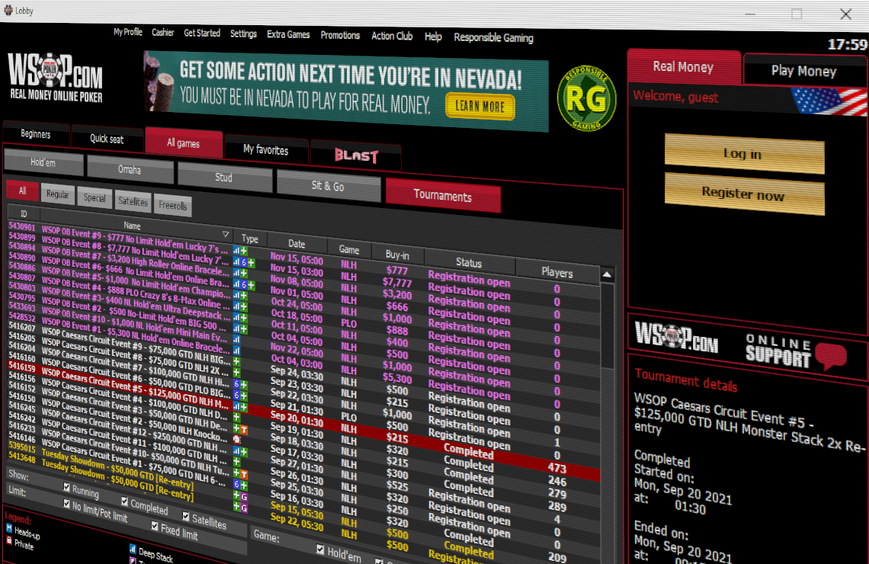Screen dimensions: 869x564
Task: Toggle the Fixed limit checkbox
Action: pos(155,526)
